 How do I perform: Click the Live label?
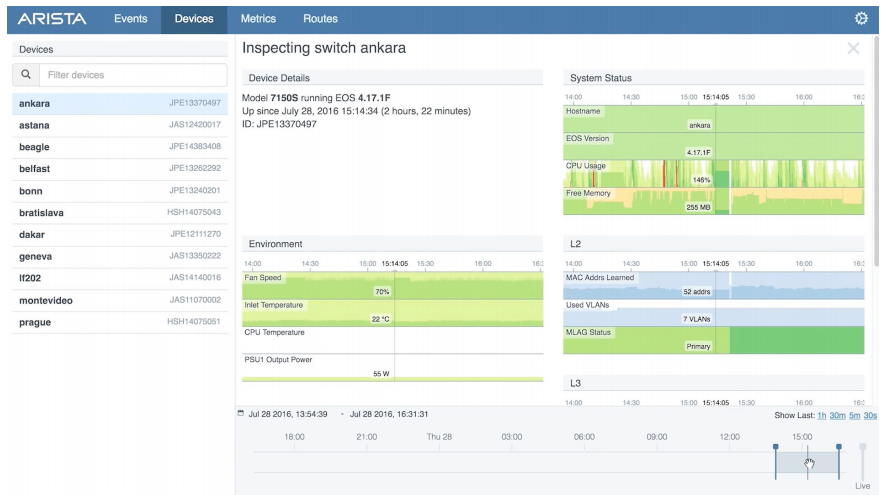[862, 486]
